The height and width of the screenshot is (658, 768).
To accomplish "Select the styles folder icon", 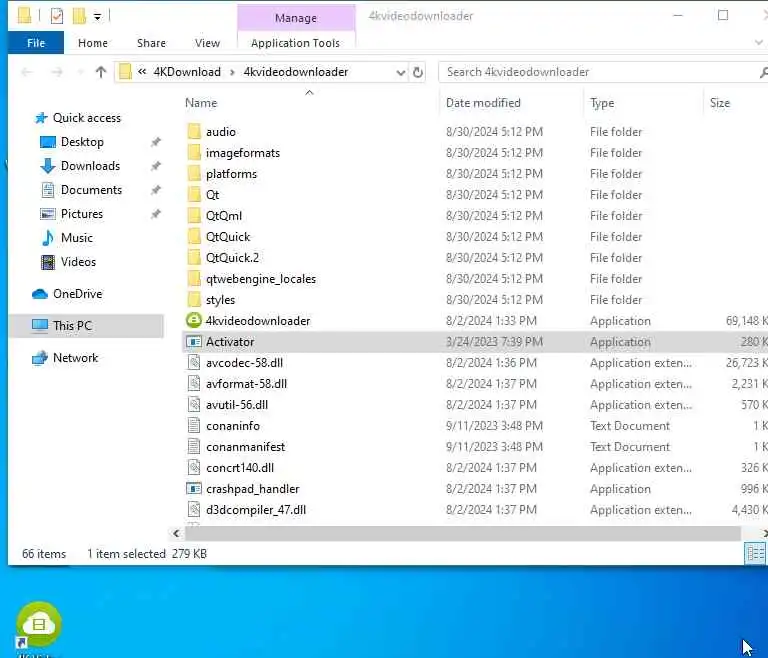I will pyautogui.click(x=194, y=300).
